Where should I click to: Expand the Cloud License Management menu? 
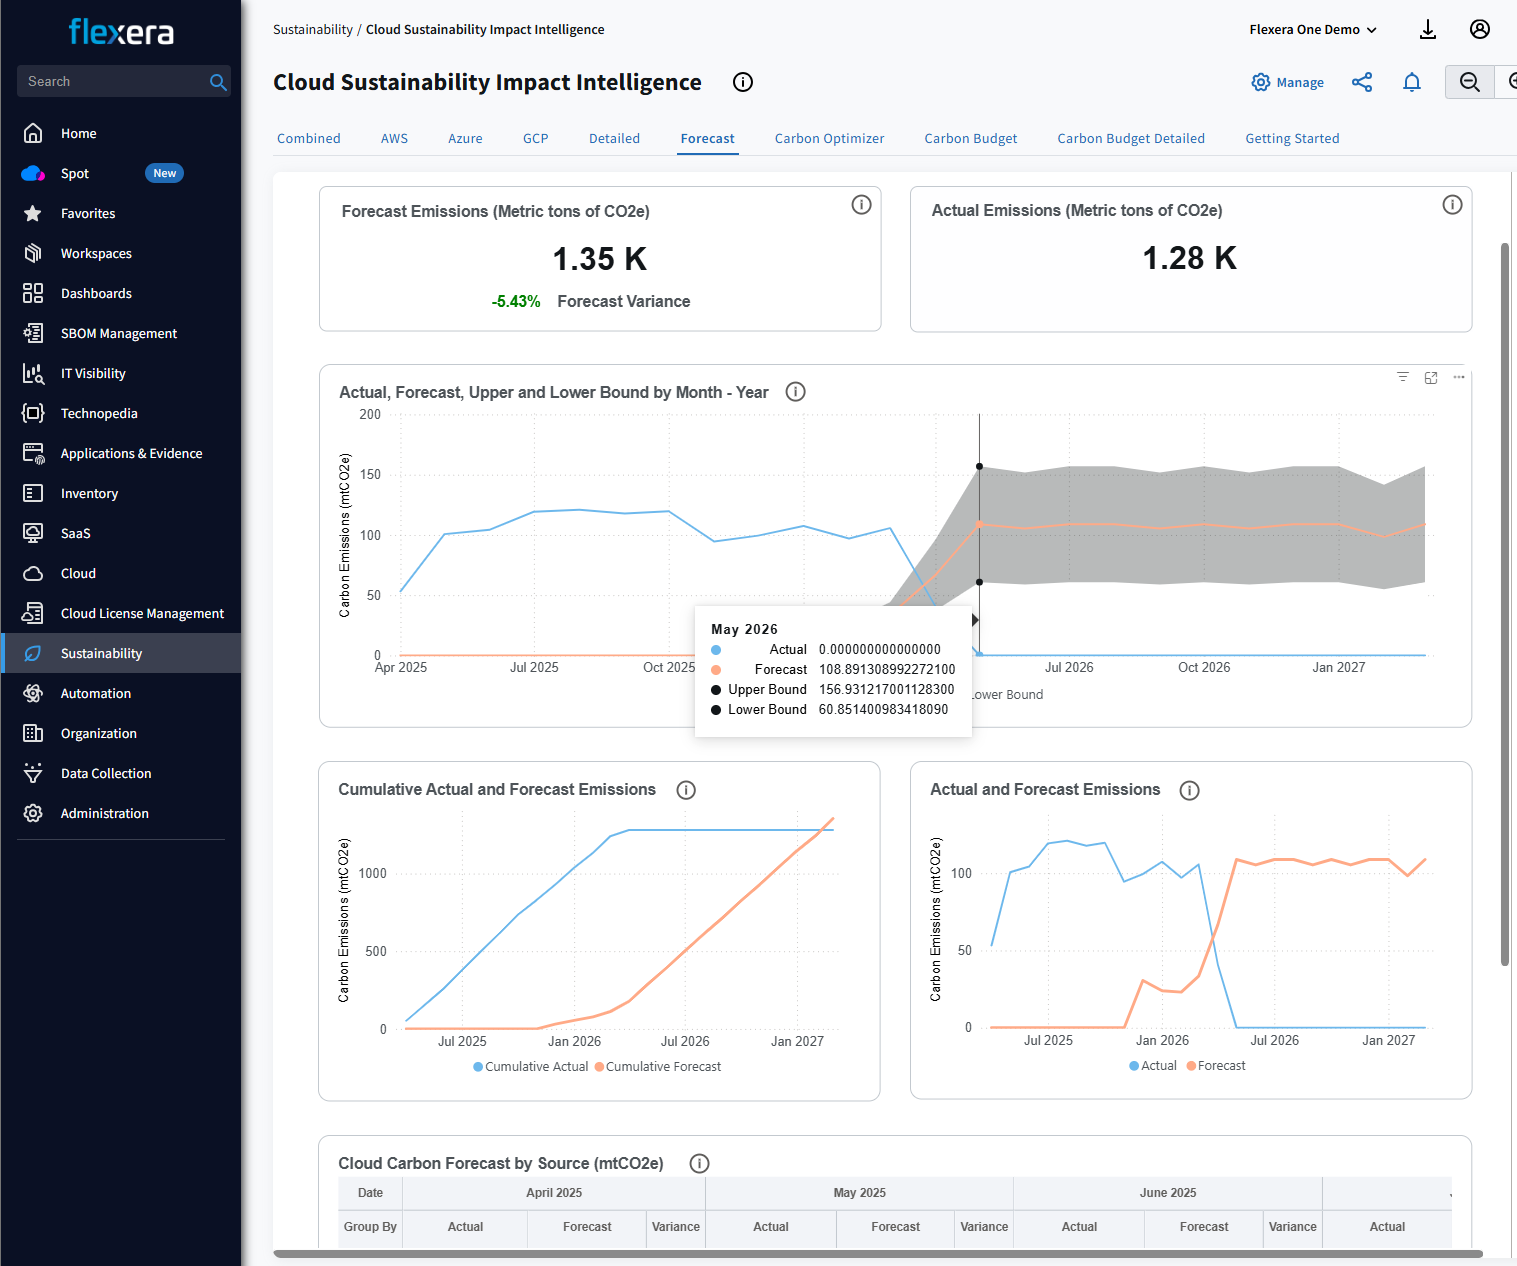142,613
